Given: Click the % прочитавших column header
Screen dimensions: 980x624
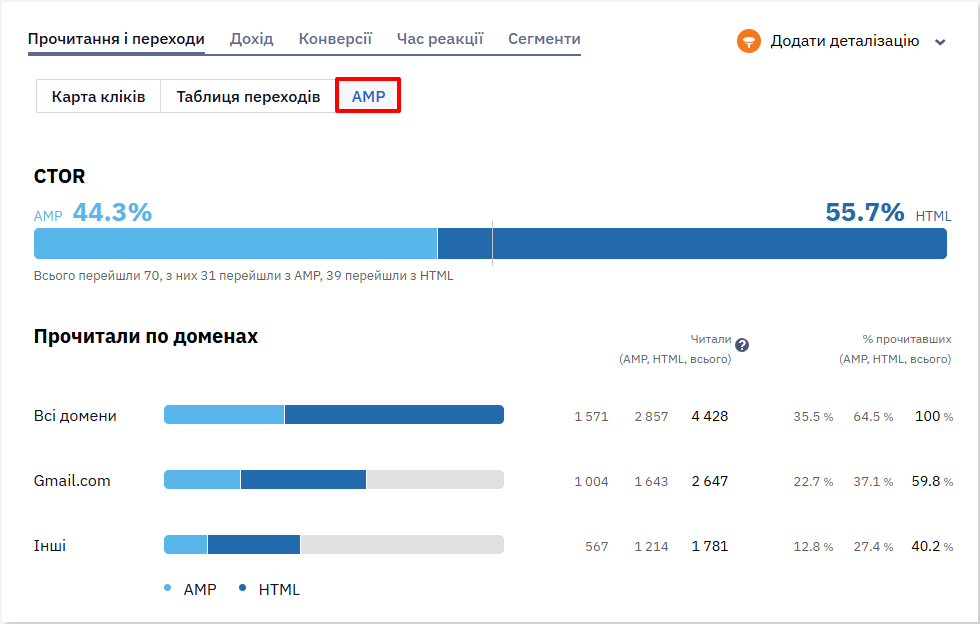Looking at the screenshot, I should (907, 339).
